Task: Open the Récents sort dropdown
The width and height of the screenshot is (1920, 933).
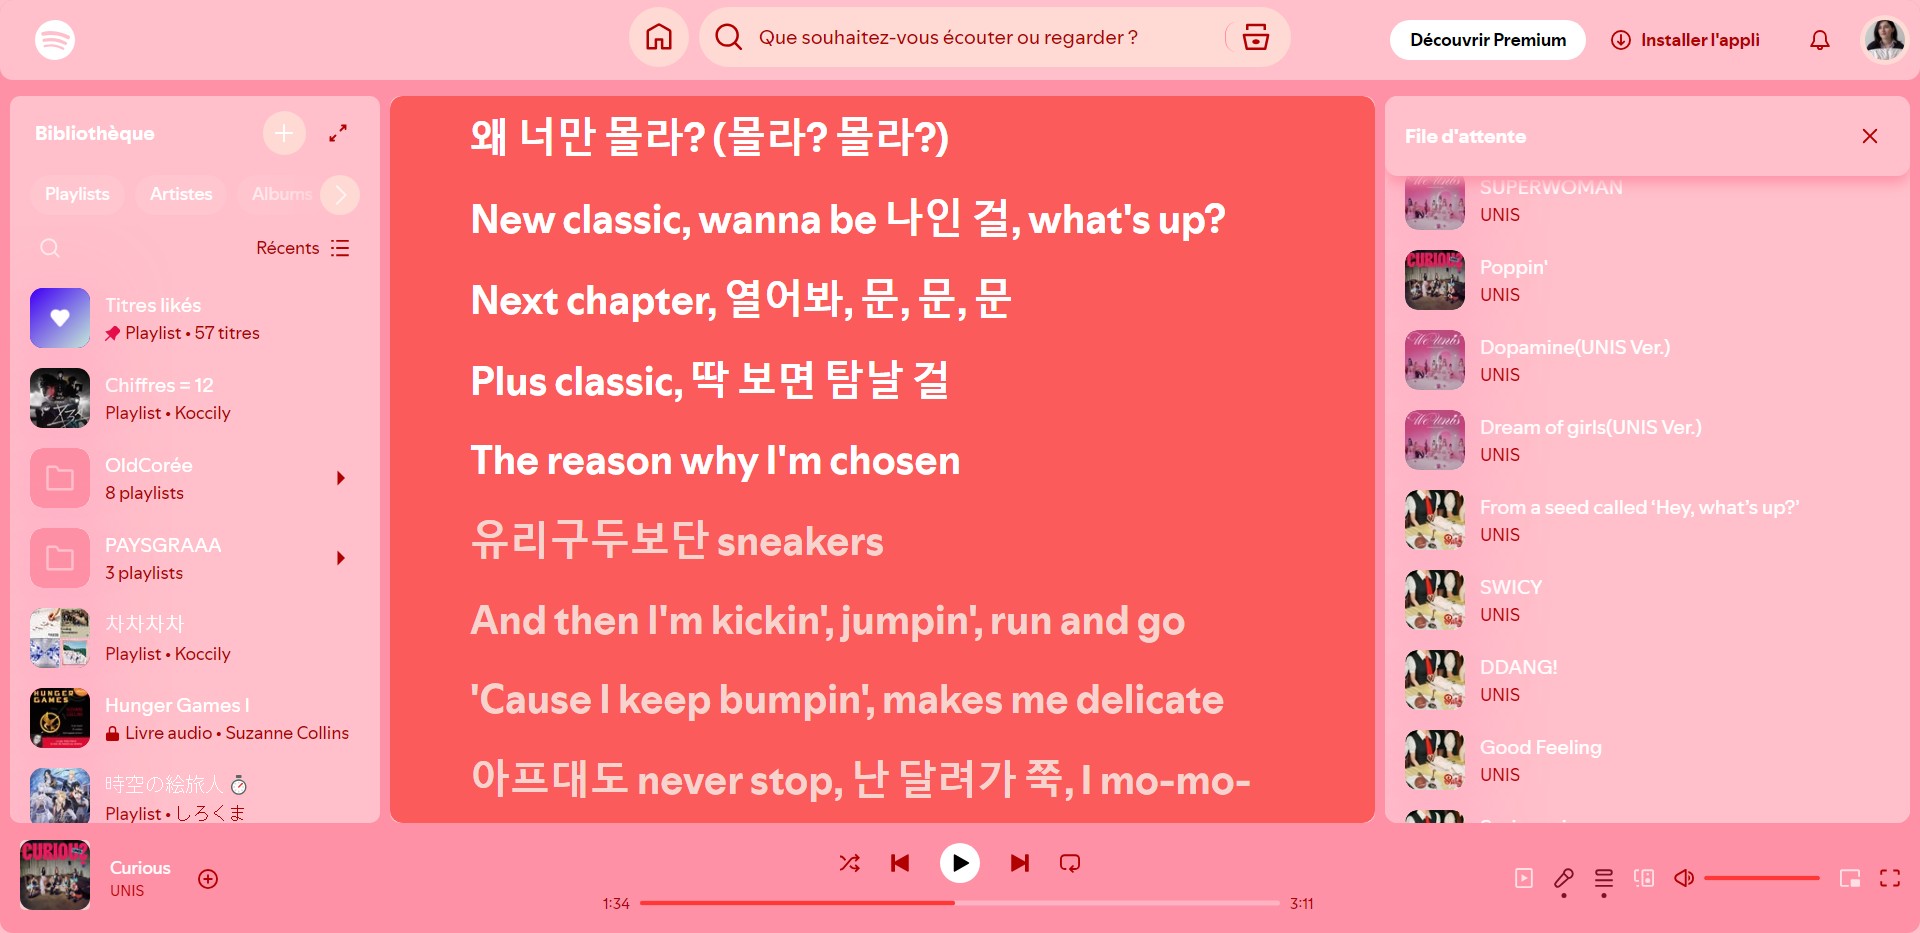Action: point(303,248)
